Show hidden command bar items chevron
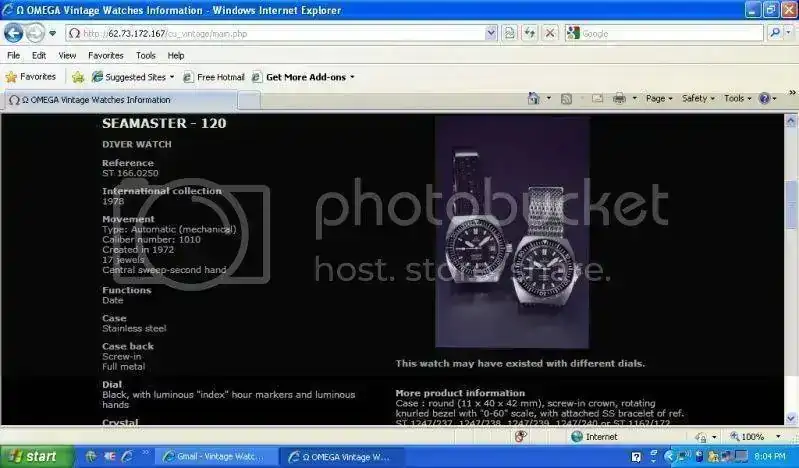 (792, 93)
